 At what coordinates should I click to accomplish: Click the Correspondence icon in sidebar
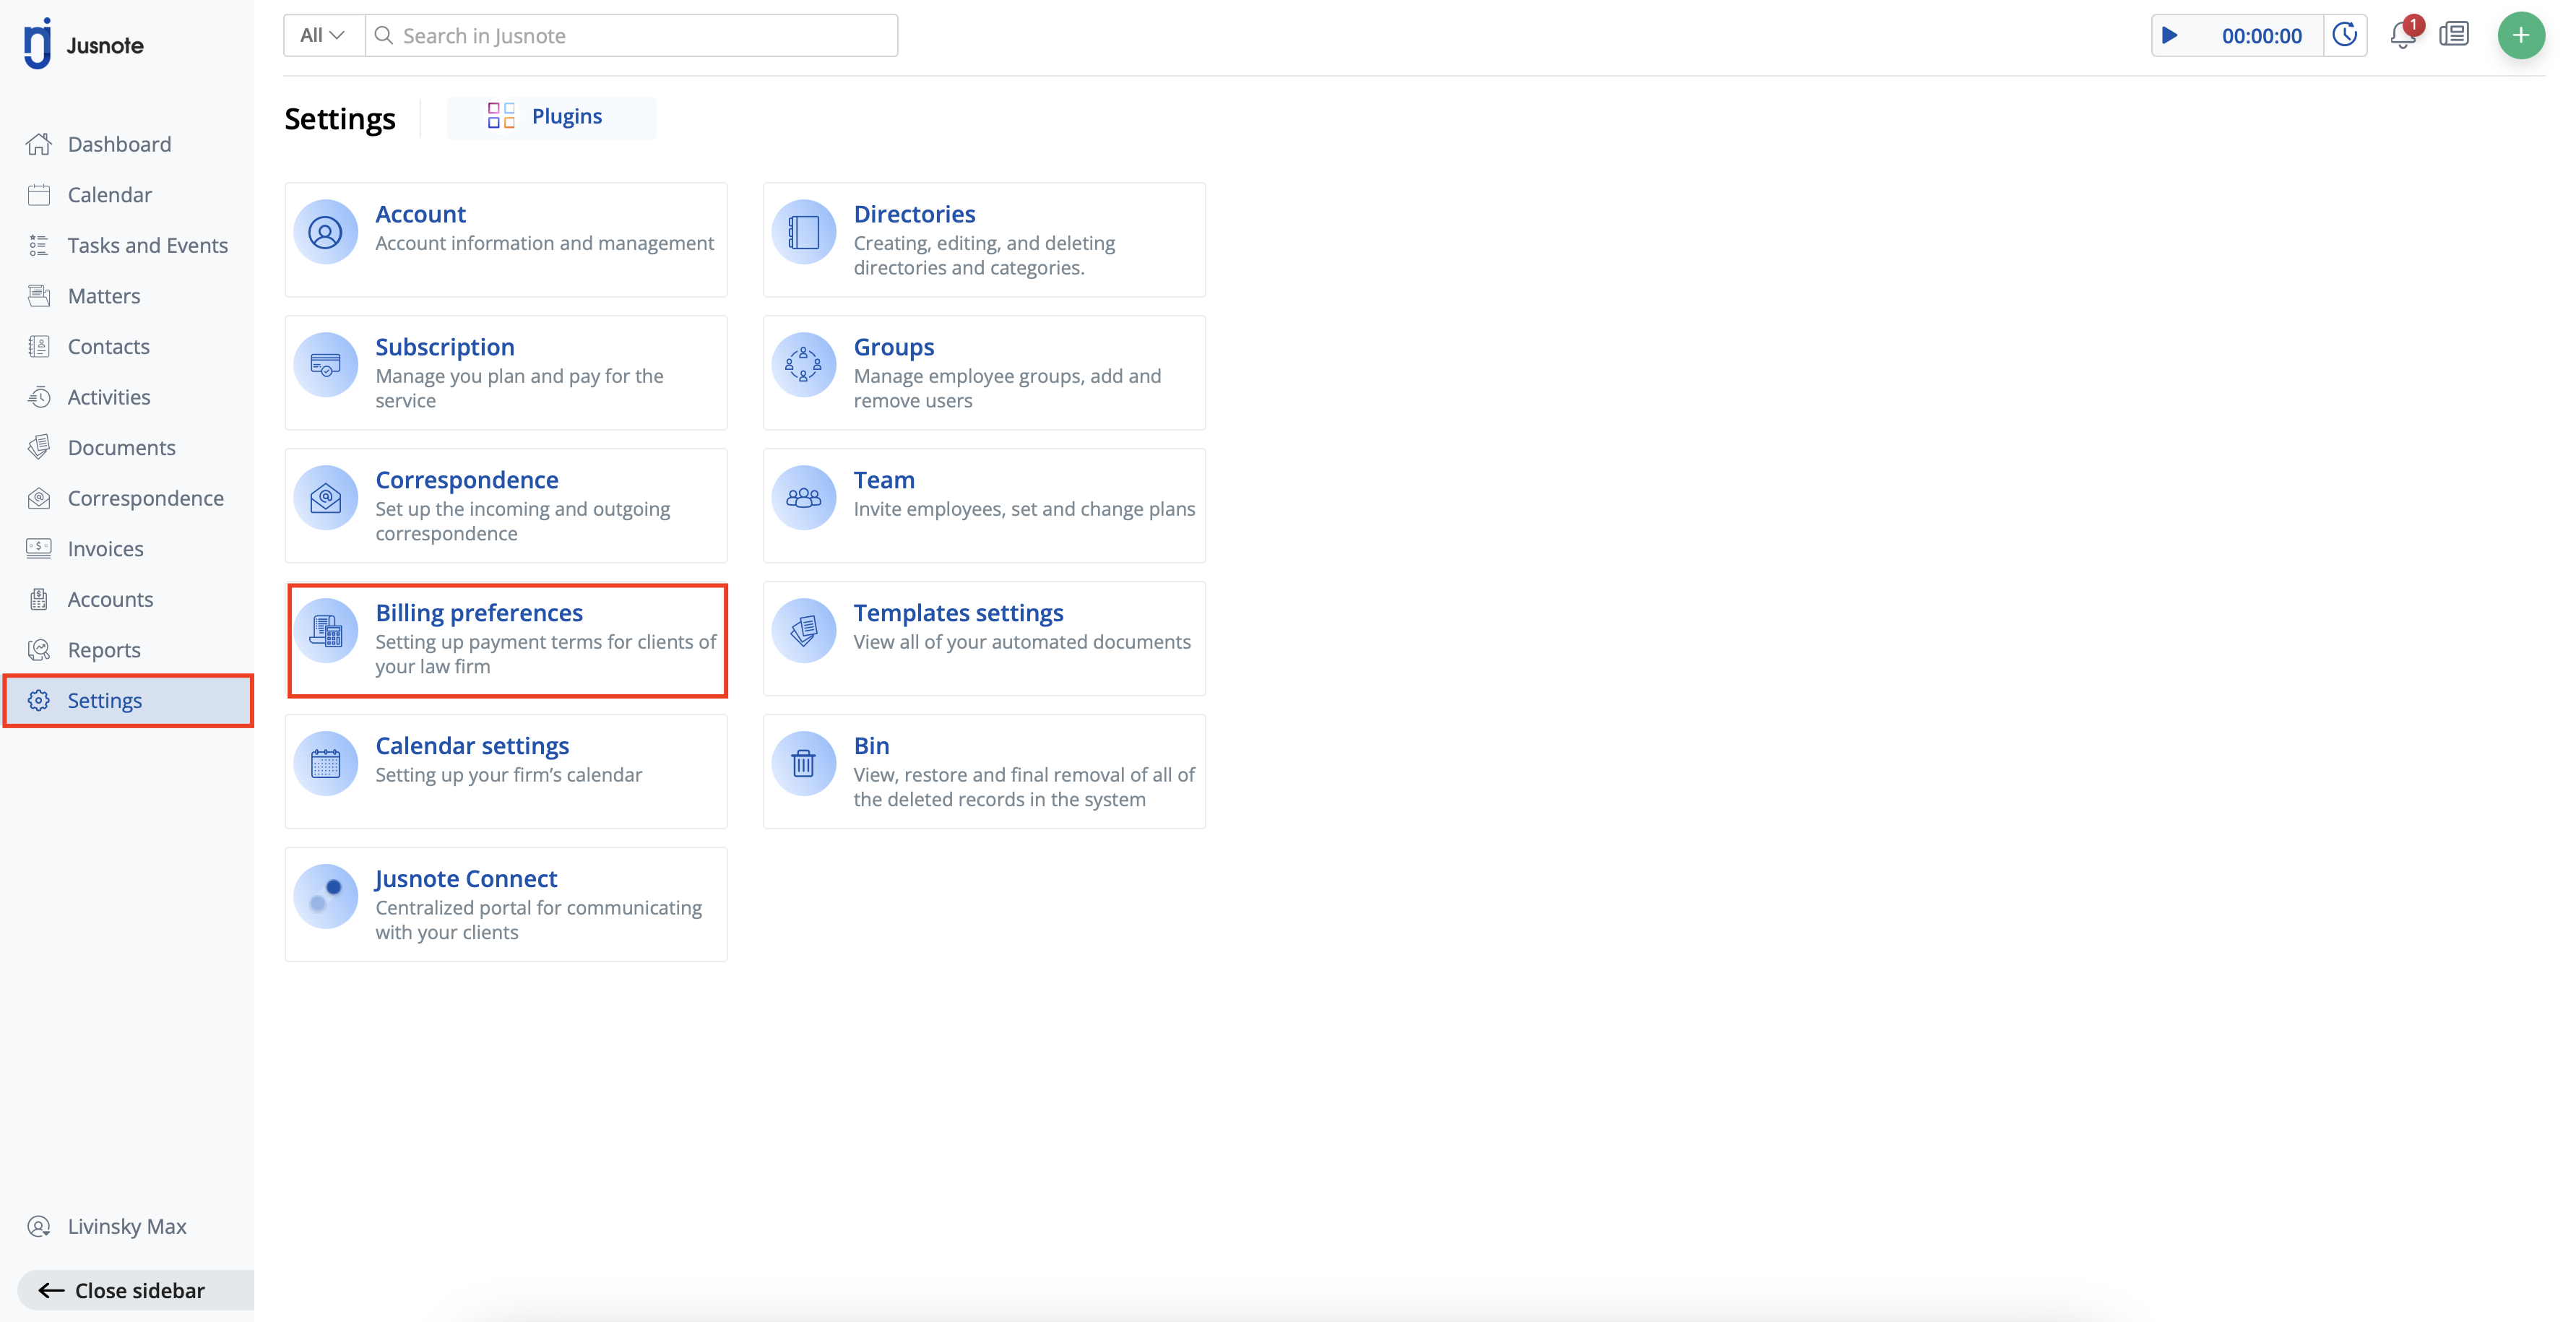click(39, 498)
